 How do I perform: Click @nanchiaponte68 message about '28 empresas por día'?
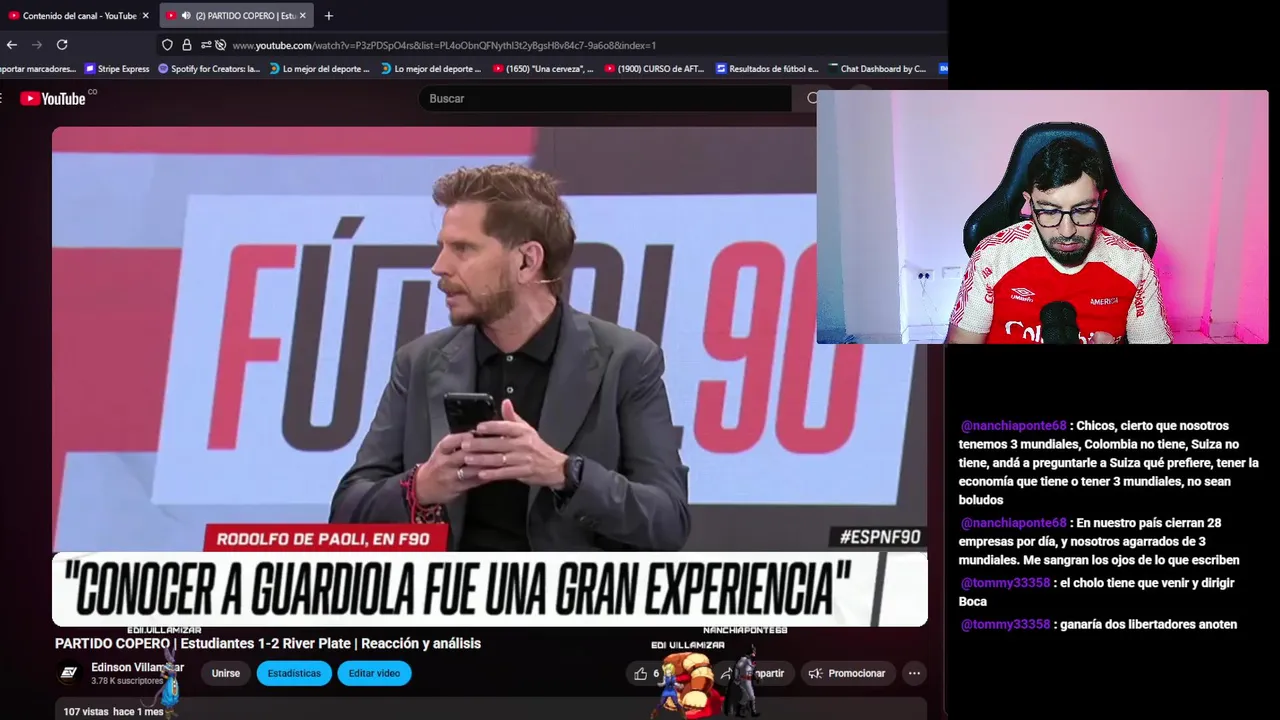pos(1100,541)
